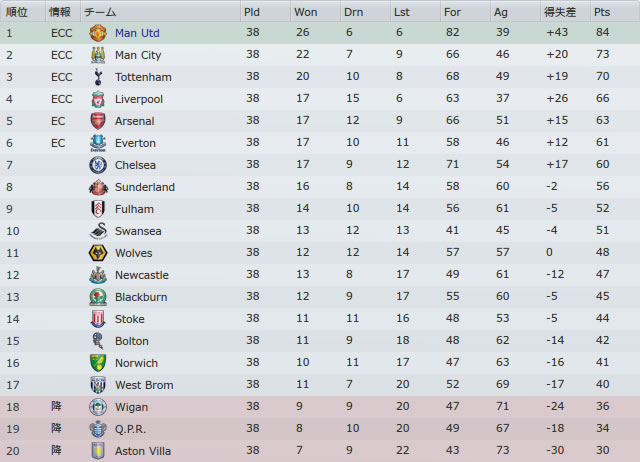This screenshot has width=640, height=462.
Task: Click the Norwich canary crest
Action: (x=98, y=363)
